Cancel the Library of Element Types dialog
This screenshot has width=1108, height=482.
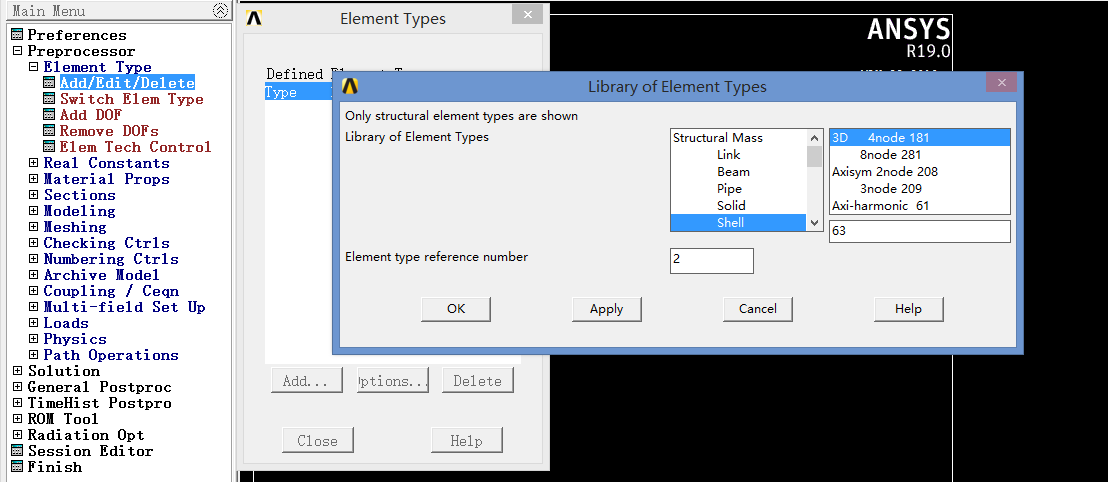point(758,309)
